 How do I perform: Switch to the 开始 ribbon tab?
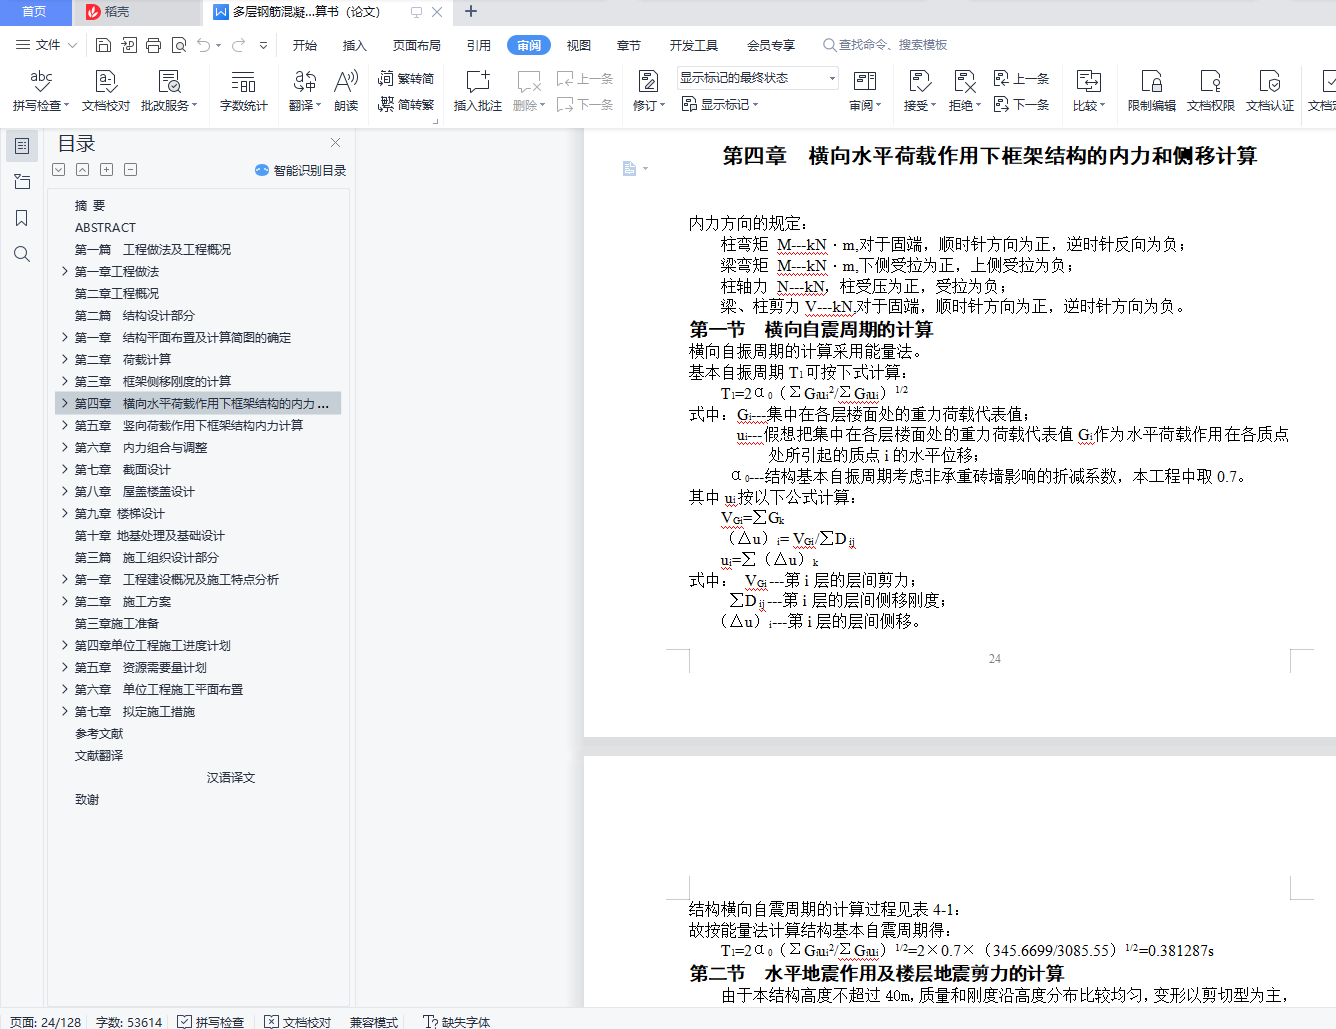click(x=305, y=45)
